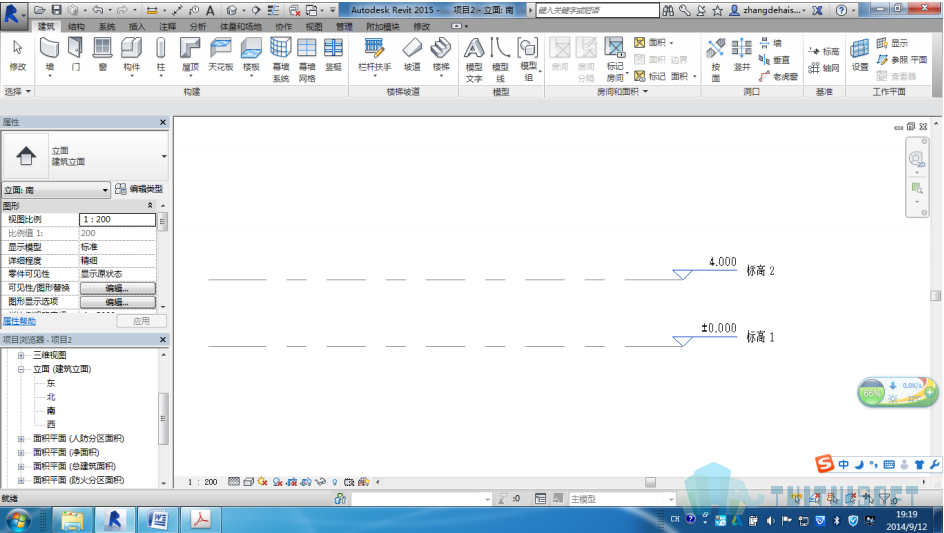The height and width of the screenshot is (533, 944).
Task: Open the 插入 ribbon tab
Action: coord(137,26)
